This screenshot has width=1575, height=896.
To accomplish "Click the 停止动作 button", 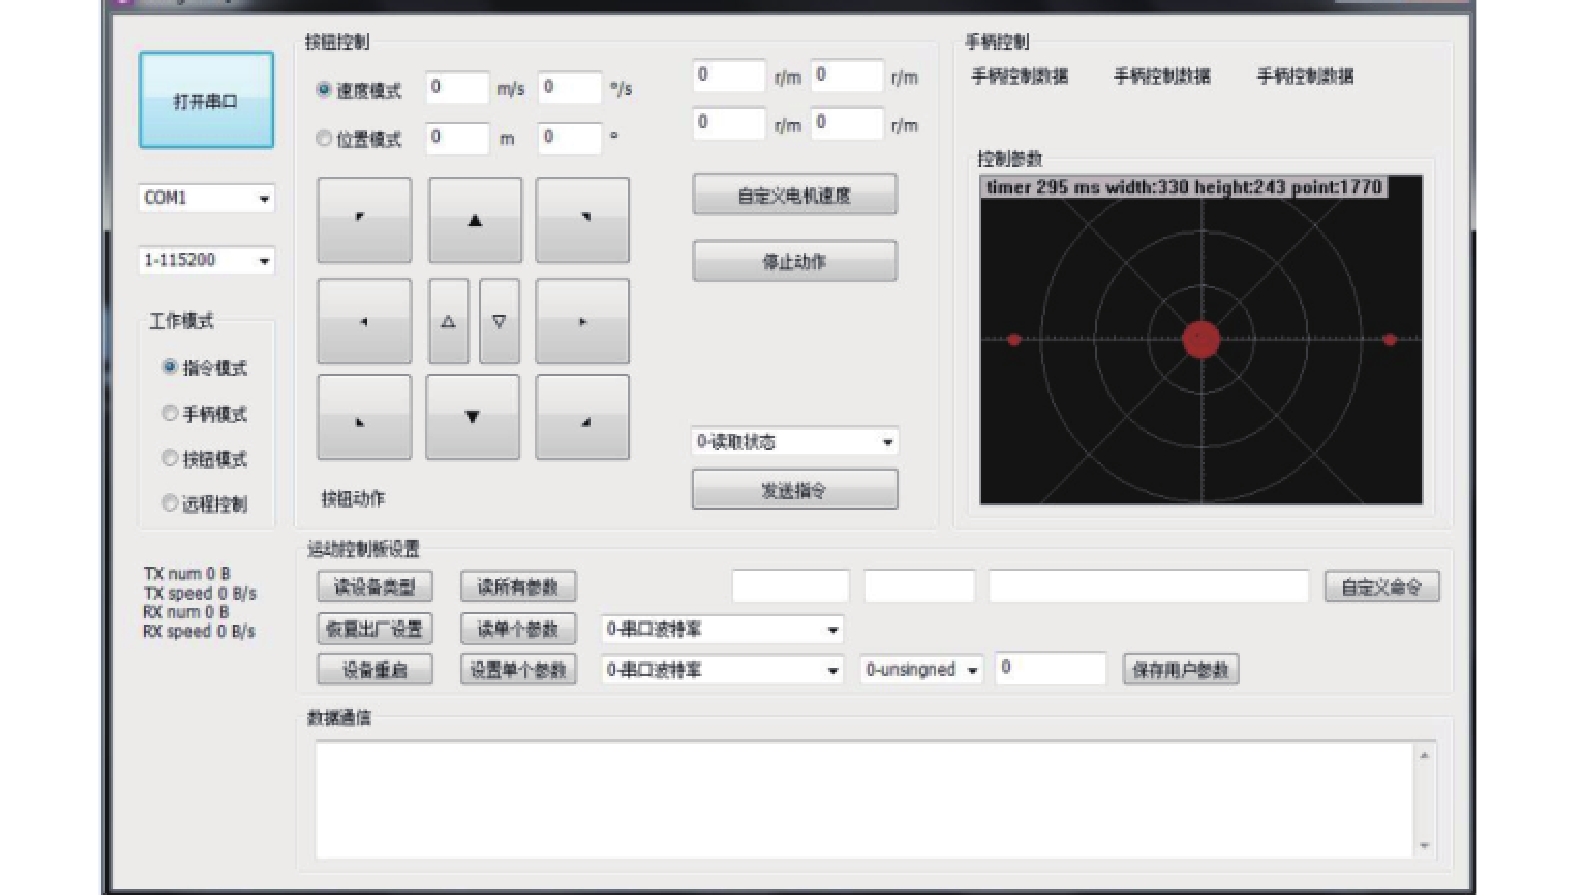I will click(794, 262).
